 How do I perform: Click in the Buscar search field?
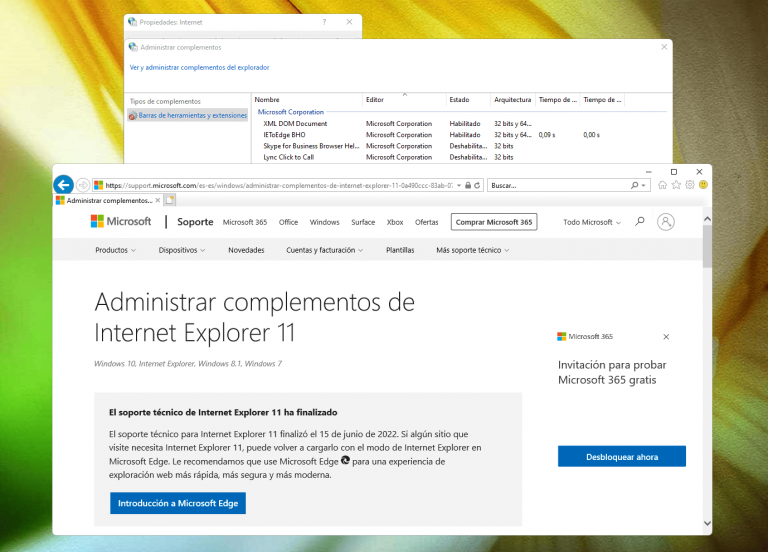558,185
